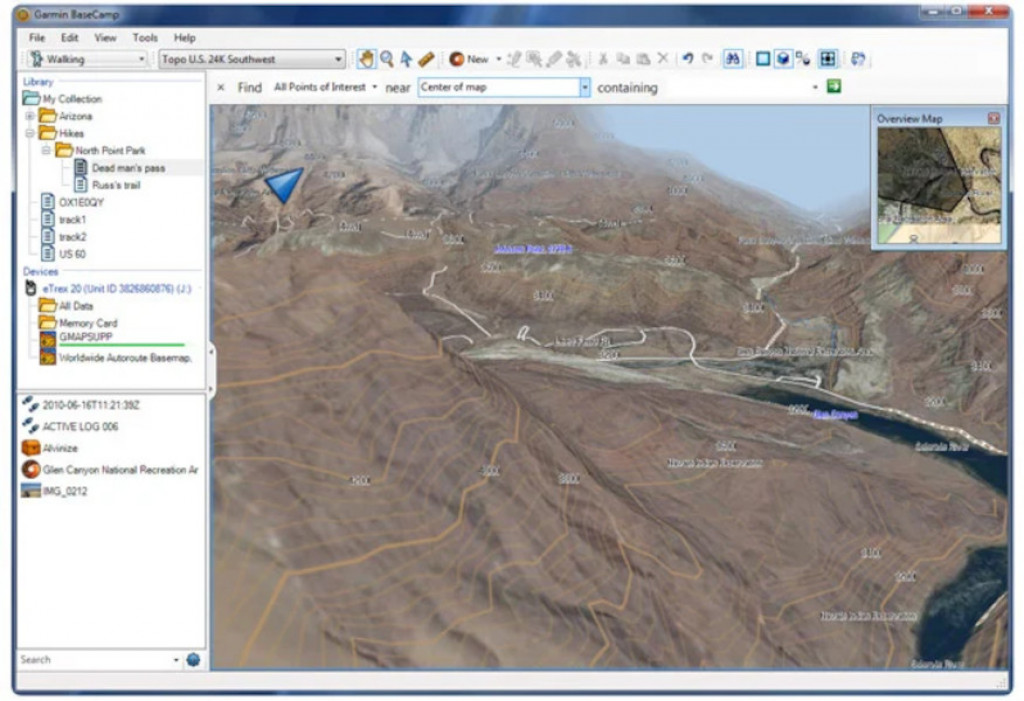Click the New item button

pos(469,59)
